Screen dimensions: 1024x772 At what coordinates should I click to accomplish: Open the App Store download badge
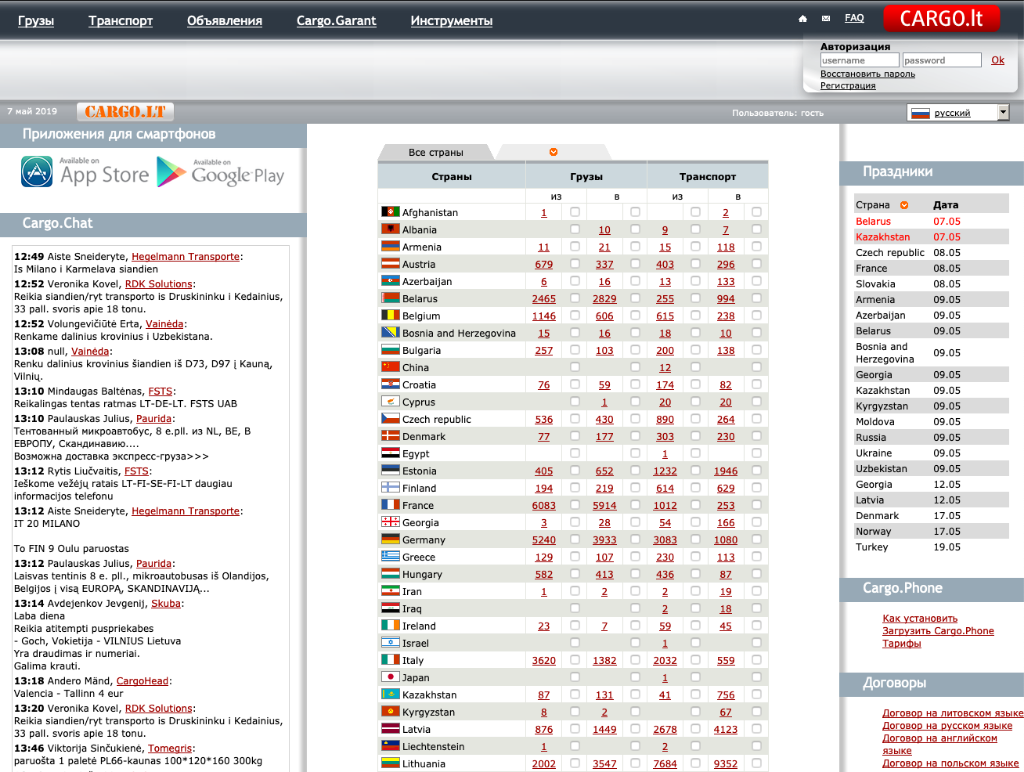coord(85,172)
